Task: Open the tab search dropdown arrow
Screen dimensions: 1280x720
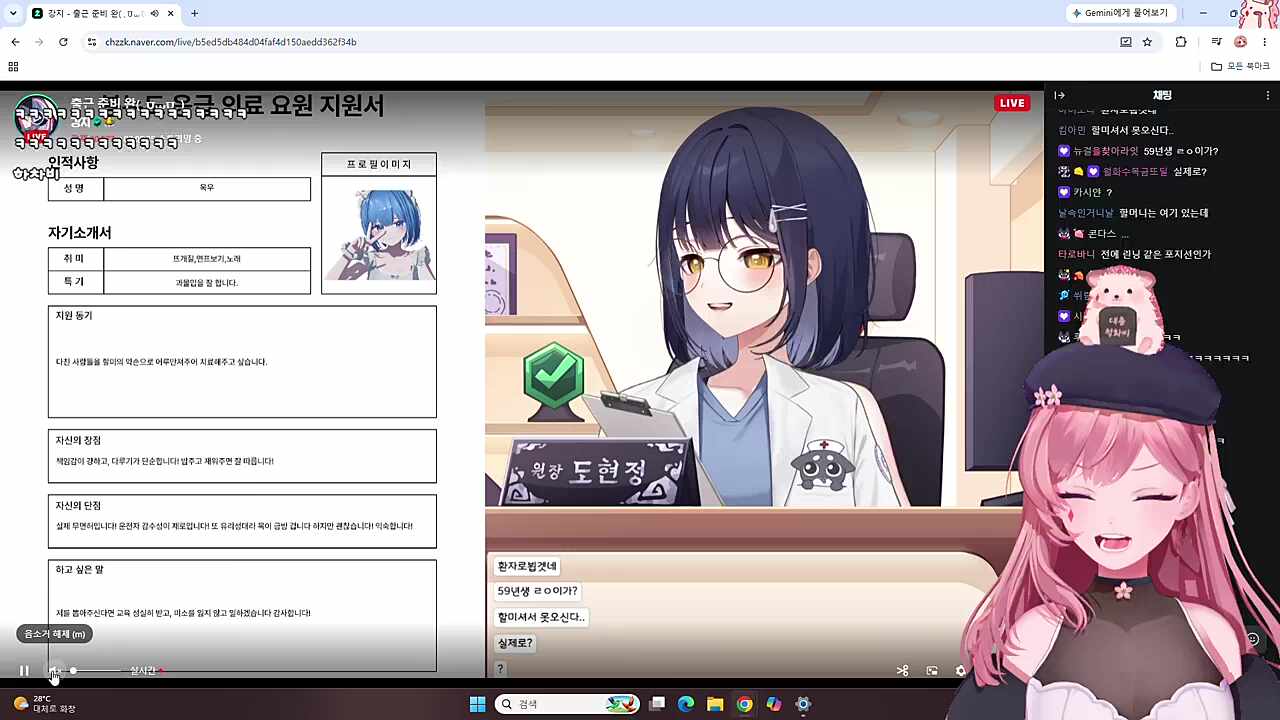Action: coord(13,13)
